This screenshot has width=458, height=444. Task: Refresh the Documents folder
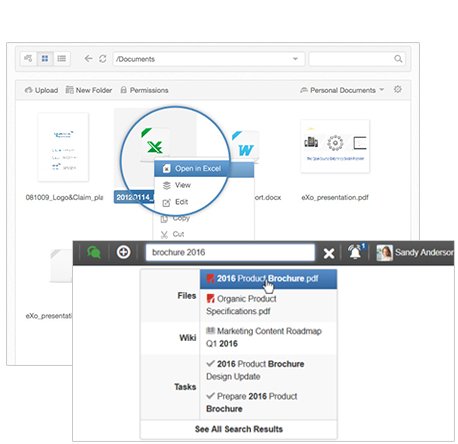[x=103, y=59]
